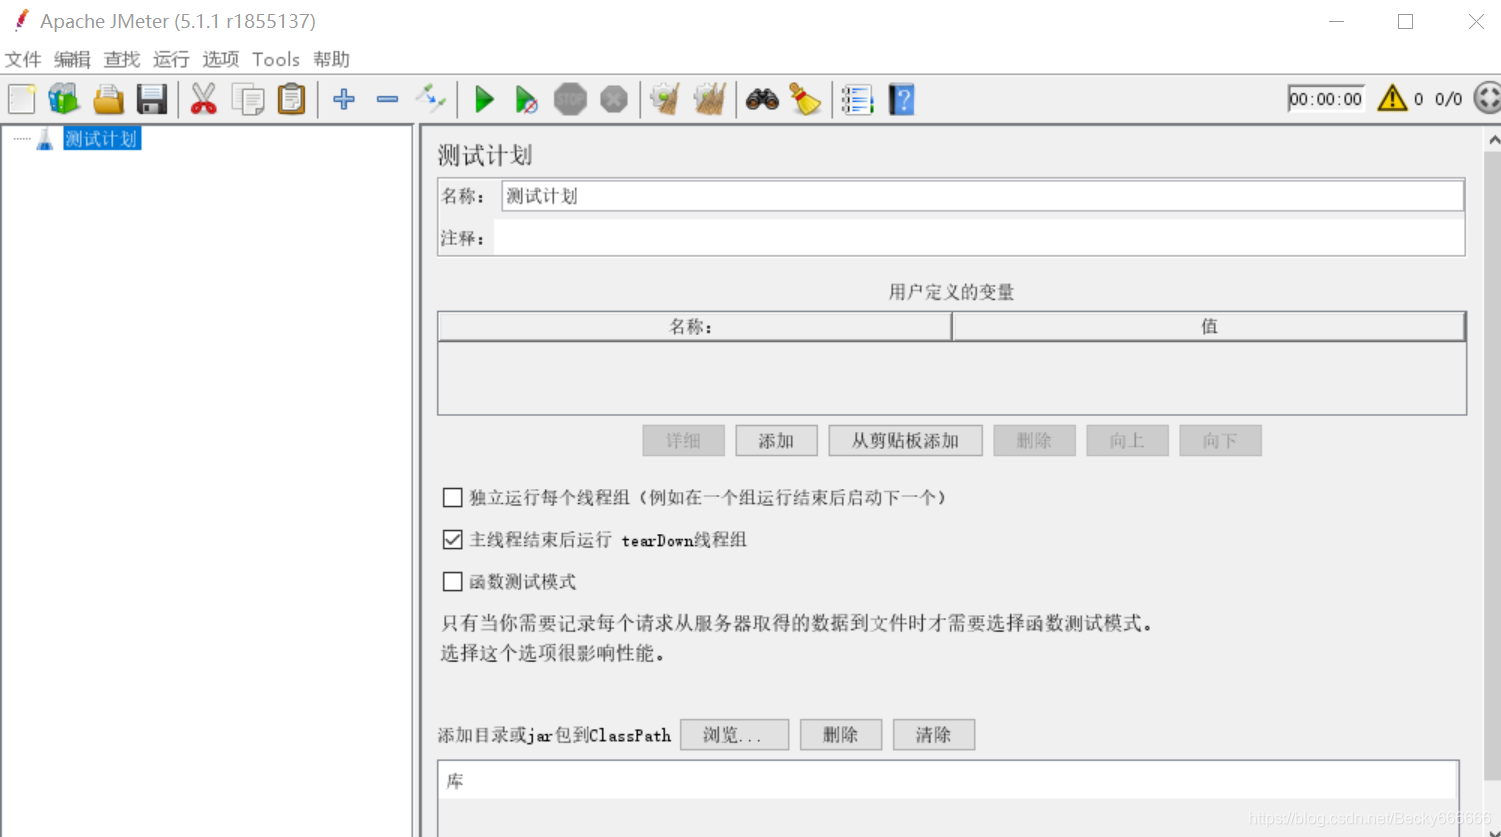Start the test without pauses

coord(526,99)
